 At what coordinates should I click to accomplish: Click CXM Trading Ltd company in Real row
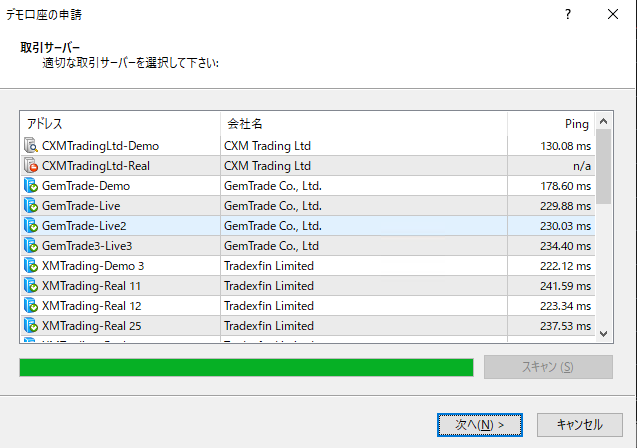tap(267, 166)
